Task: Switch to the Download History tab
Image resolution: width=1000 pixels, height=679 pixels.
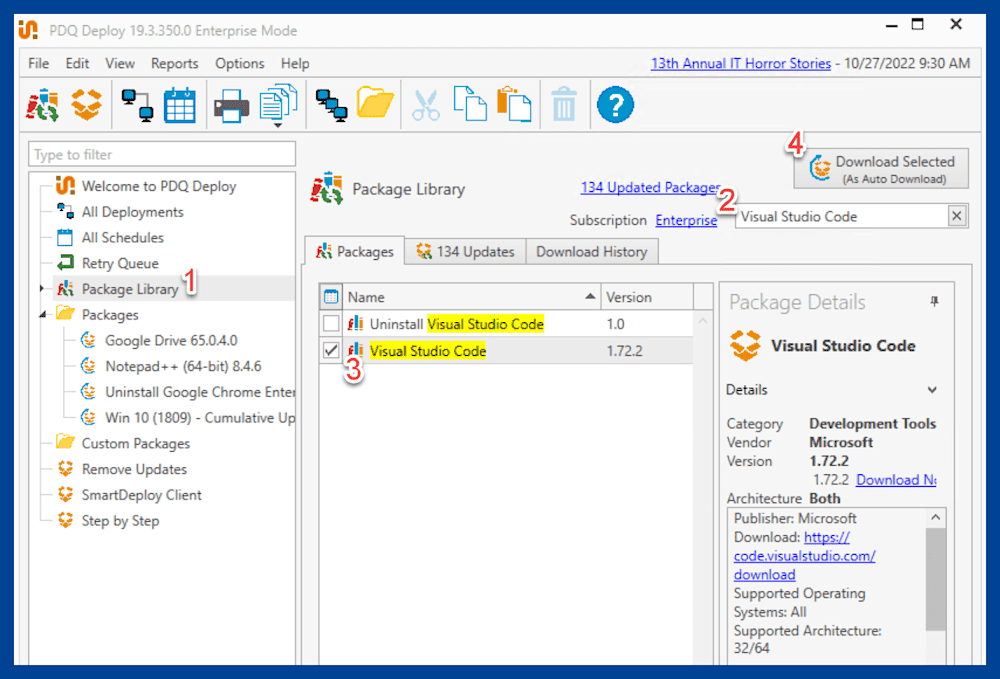Action: coord(591,251)
